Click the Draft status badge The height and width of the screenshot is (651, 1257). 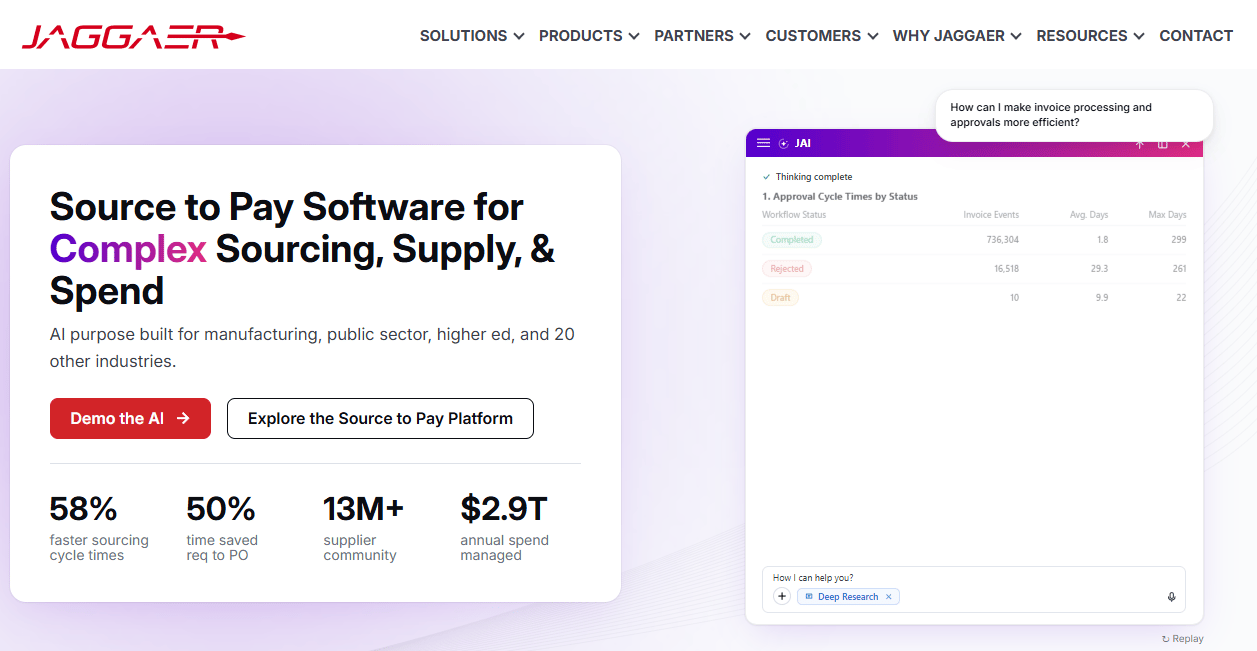point(780,298)
